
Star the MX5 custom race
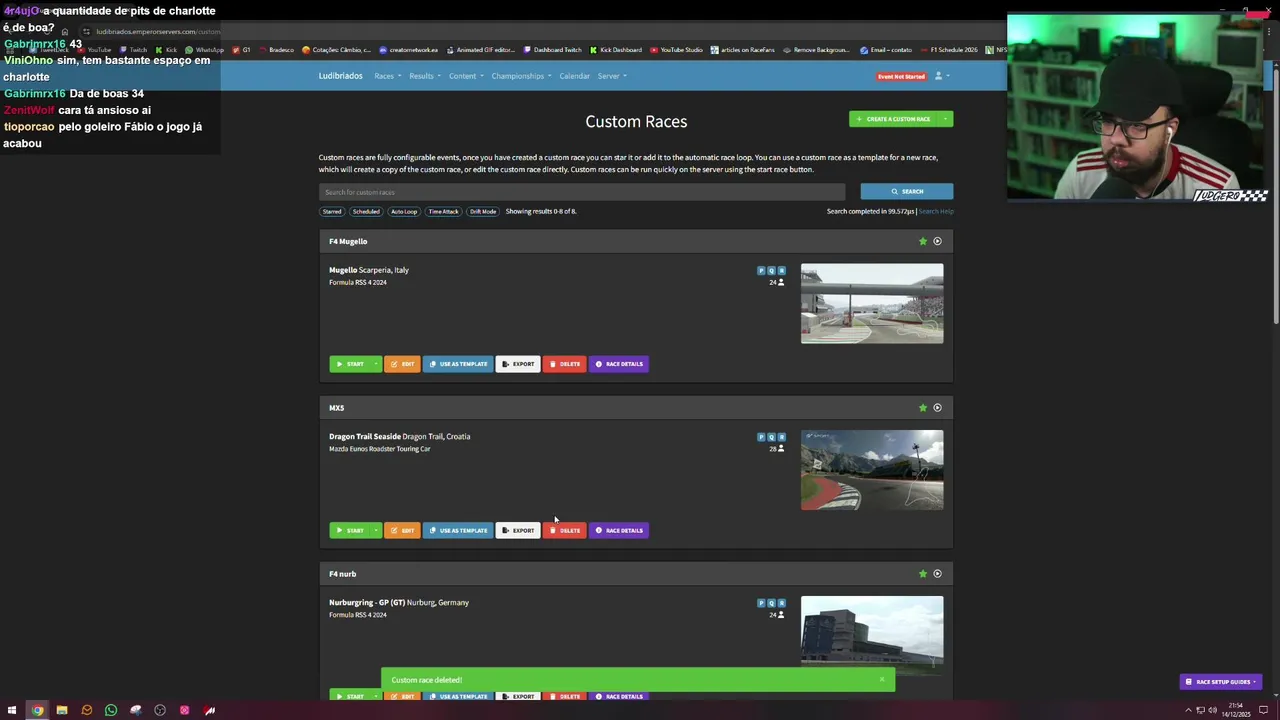pyautogui.click(x=923, y=407)
